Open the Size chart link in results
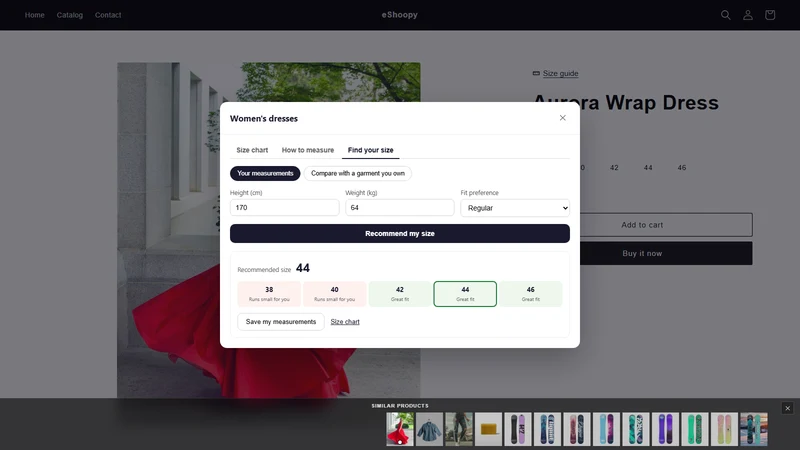 [x=345, y=322]
